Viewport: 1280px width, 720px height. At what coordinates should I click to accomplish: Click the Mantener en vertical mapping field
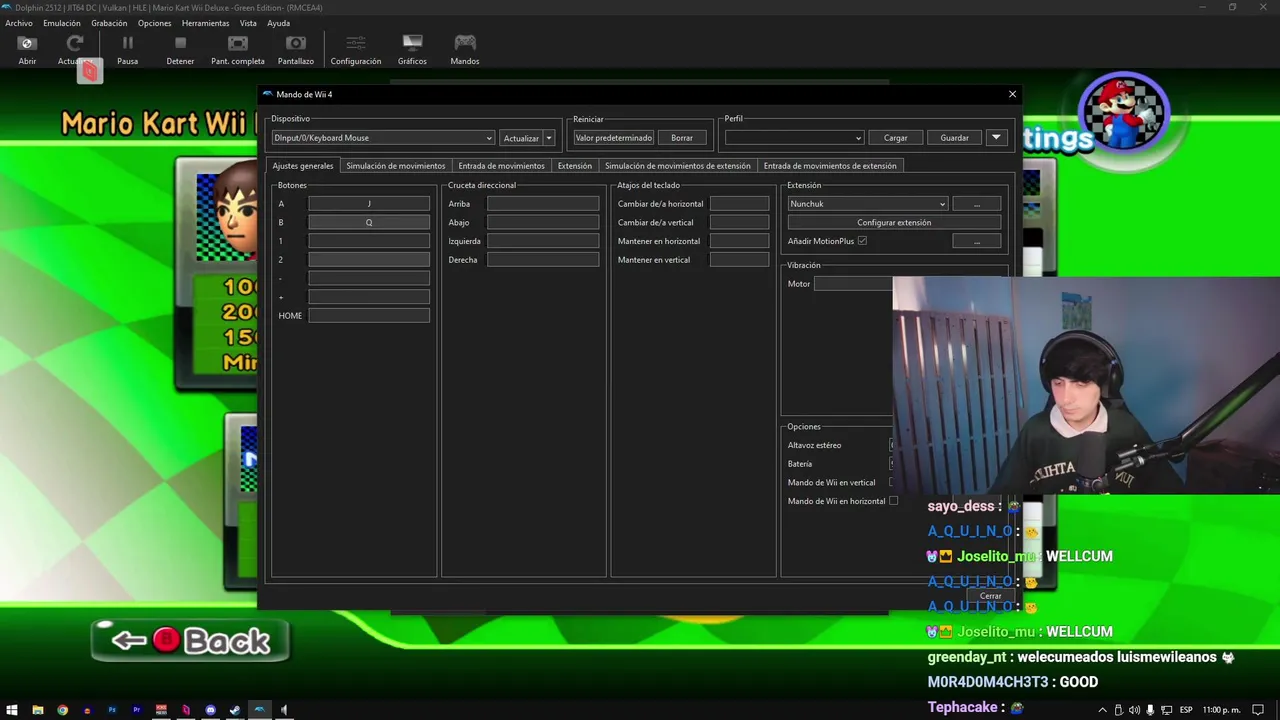(739, 260)
